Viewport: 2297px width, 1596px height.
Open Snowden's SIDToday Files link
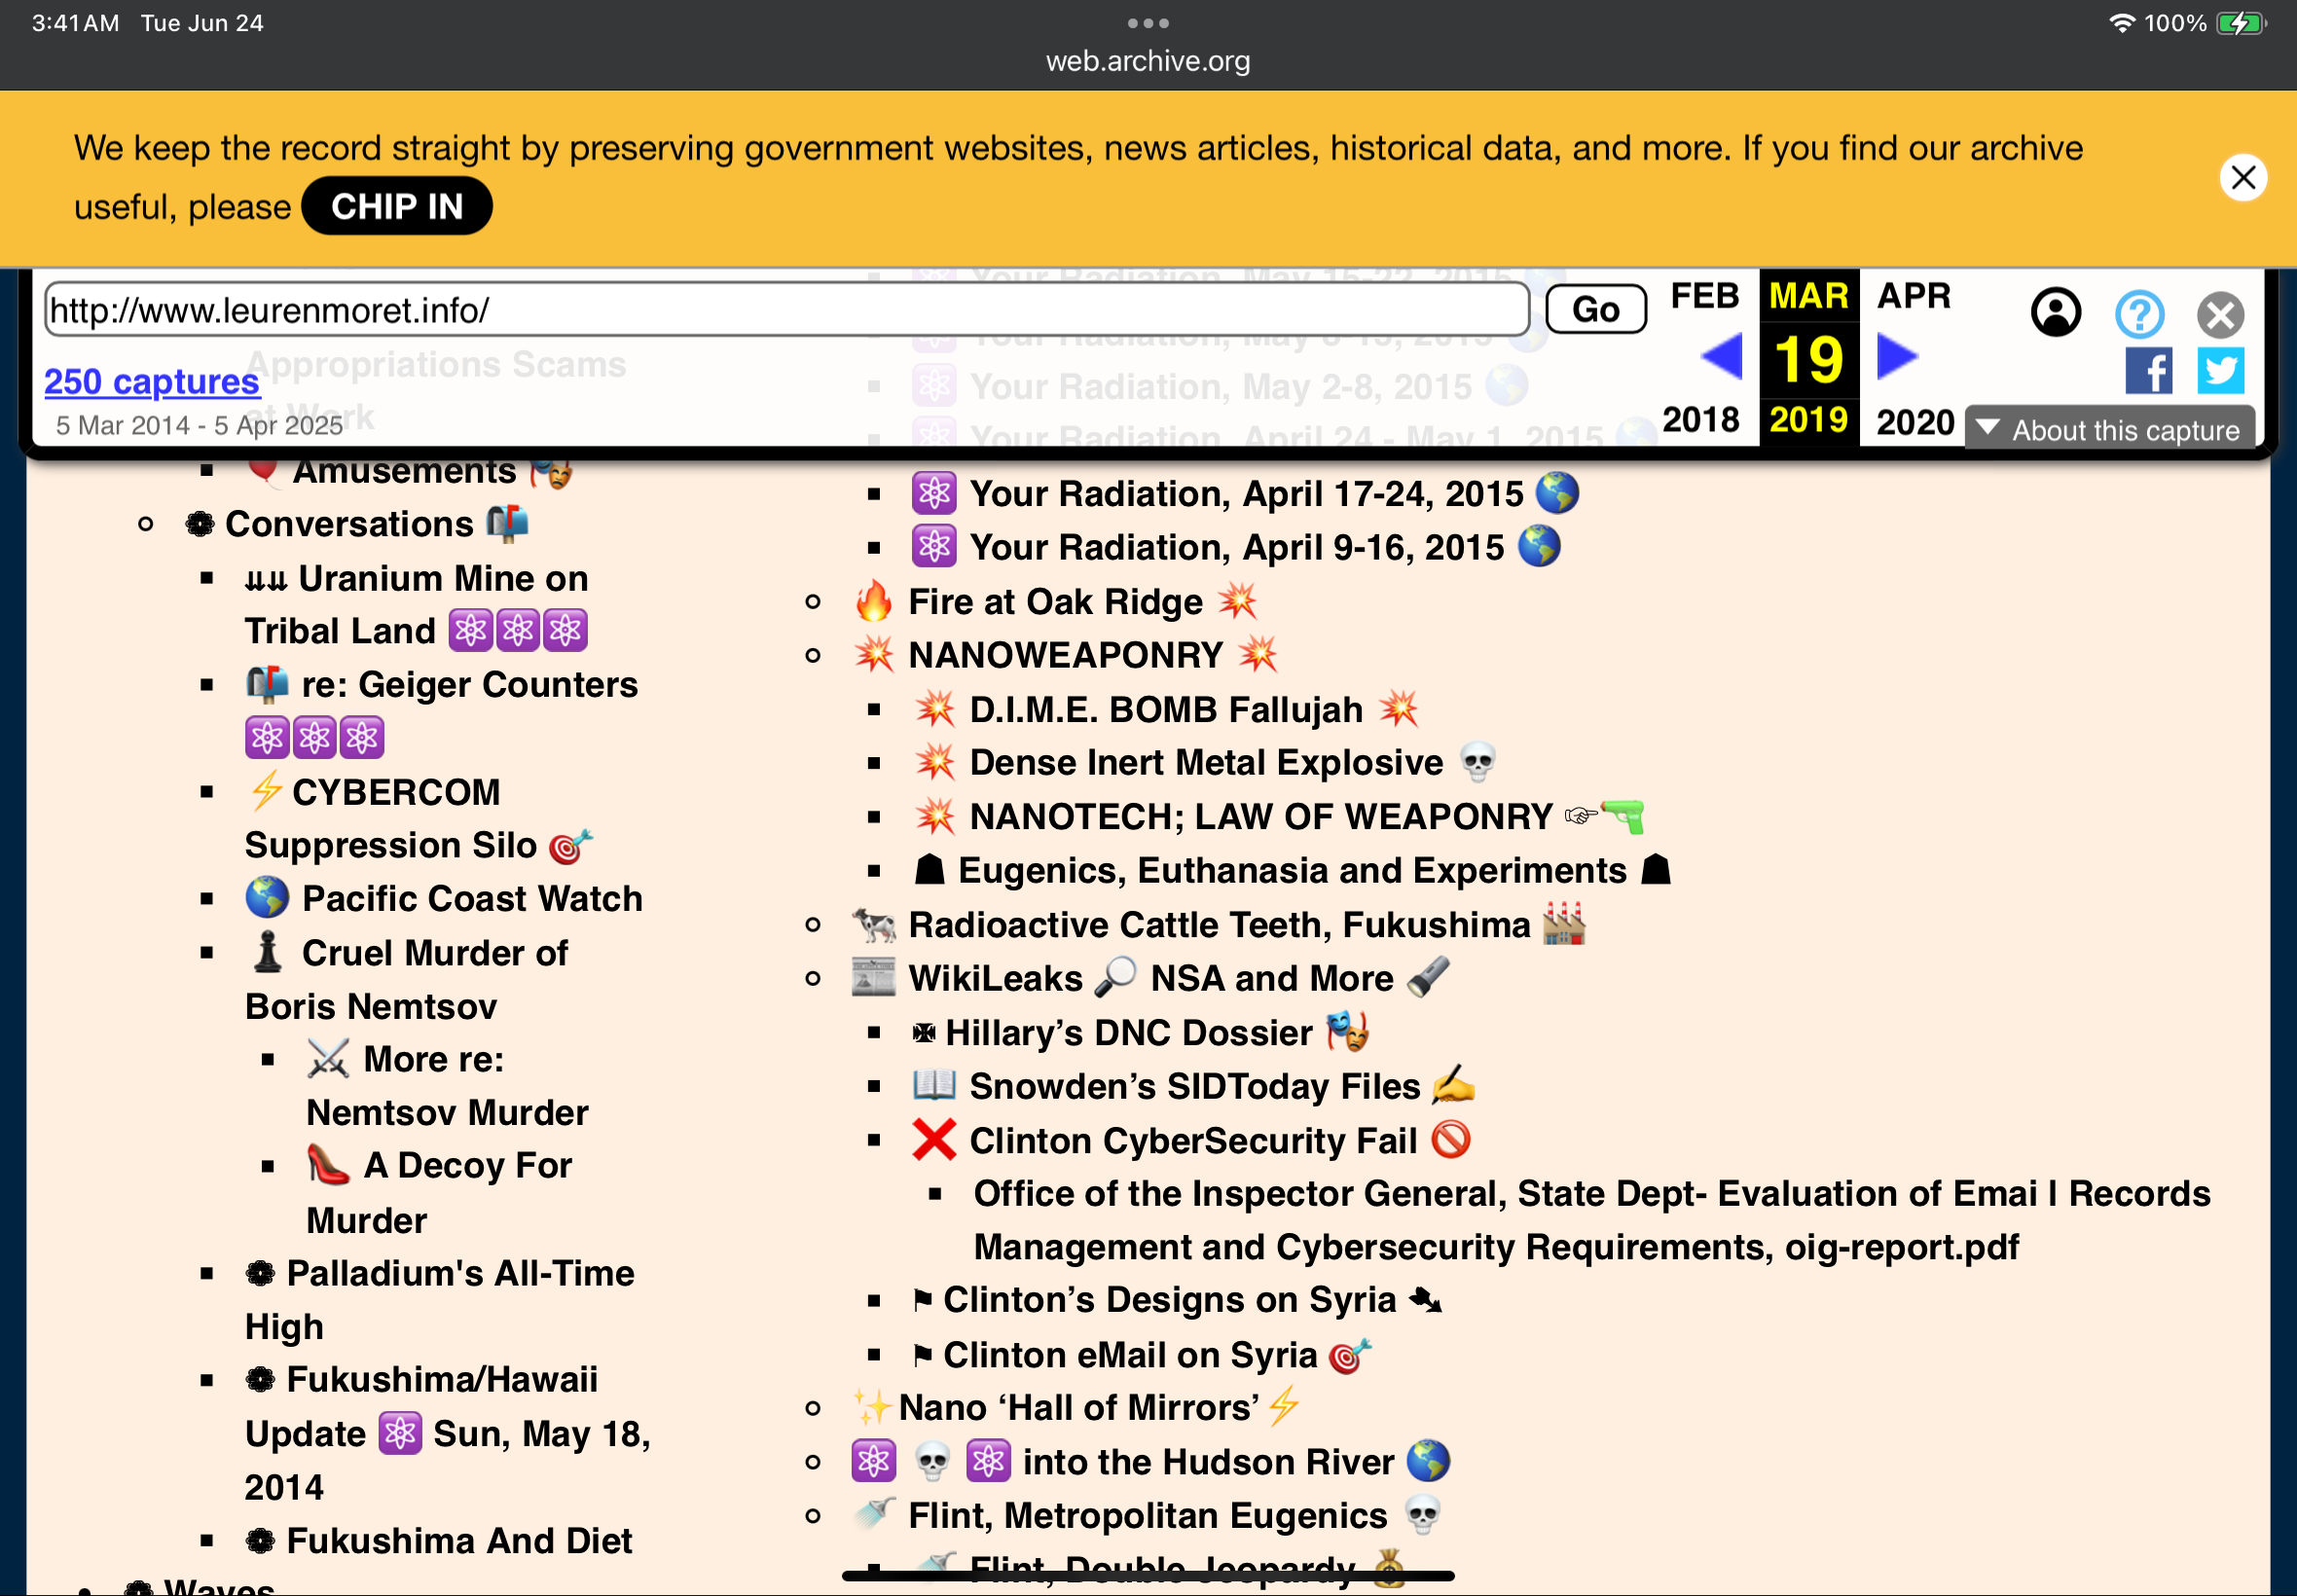(1193, 1086)
